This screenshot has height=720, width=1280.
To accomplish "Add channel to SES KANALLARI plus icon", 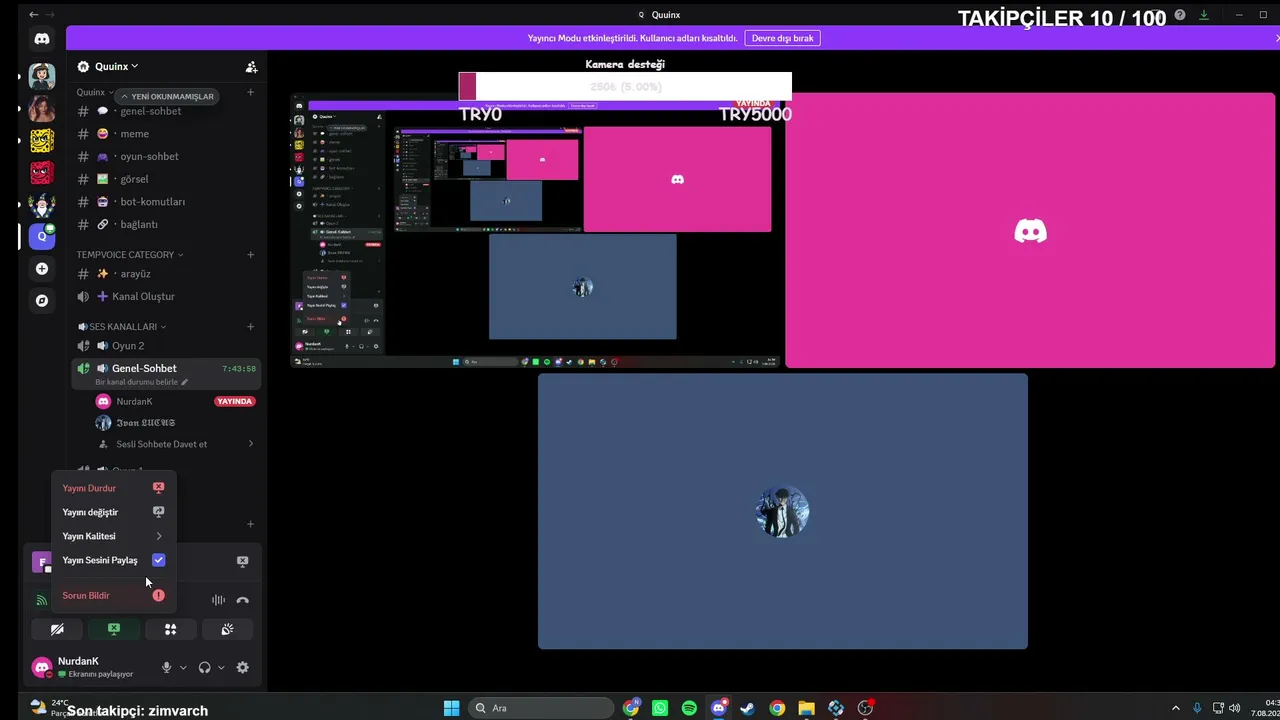I will [250, 326].
